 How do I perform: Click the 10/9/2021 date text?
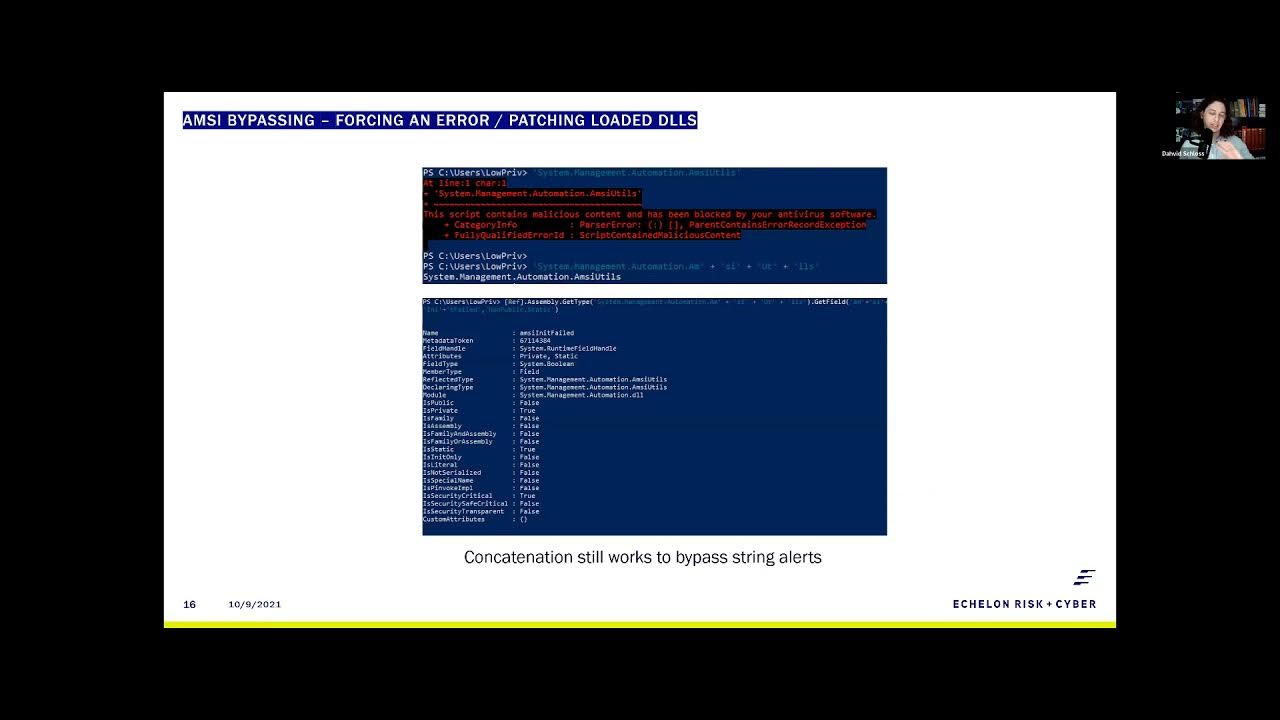point(254,604)
